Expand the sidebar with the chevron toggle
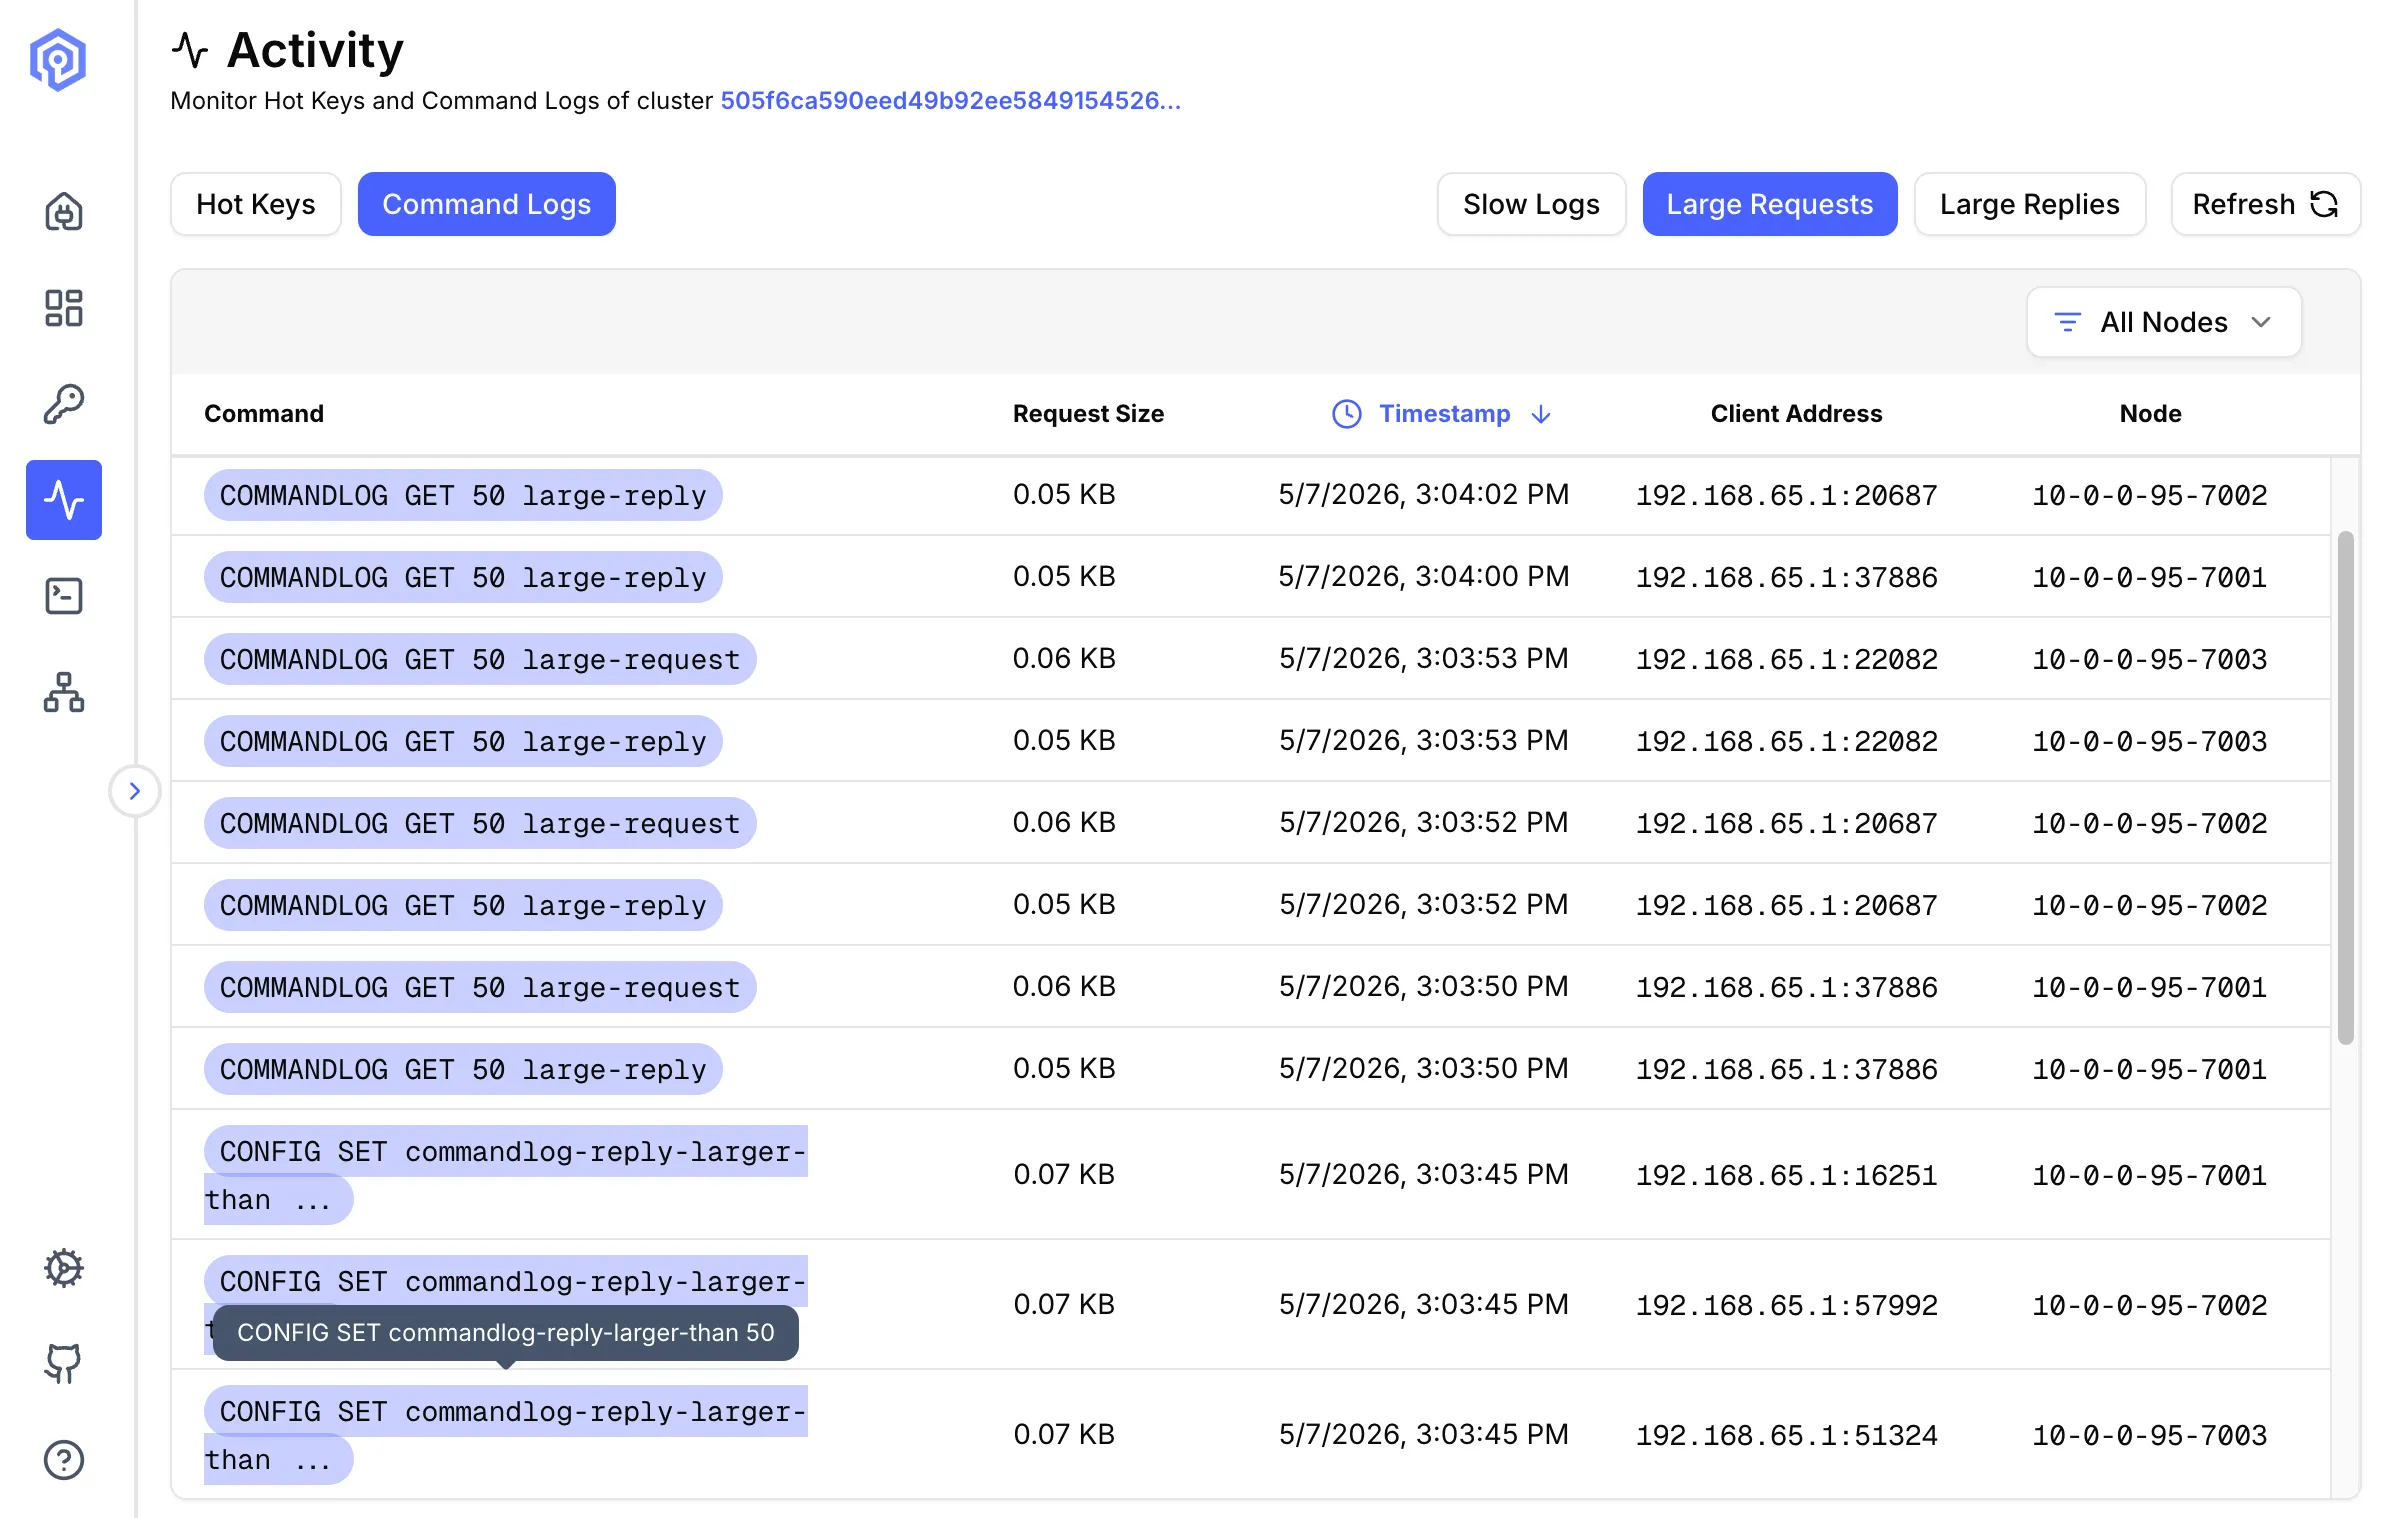The width and height of the screenshot is (2388, 1518). point(135,791)
